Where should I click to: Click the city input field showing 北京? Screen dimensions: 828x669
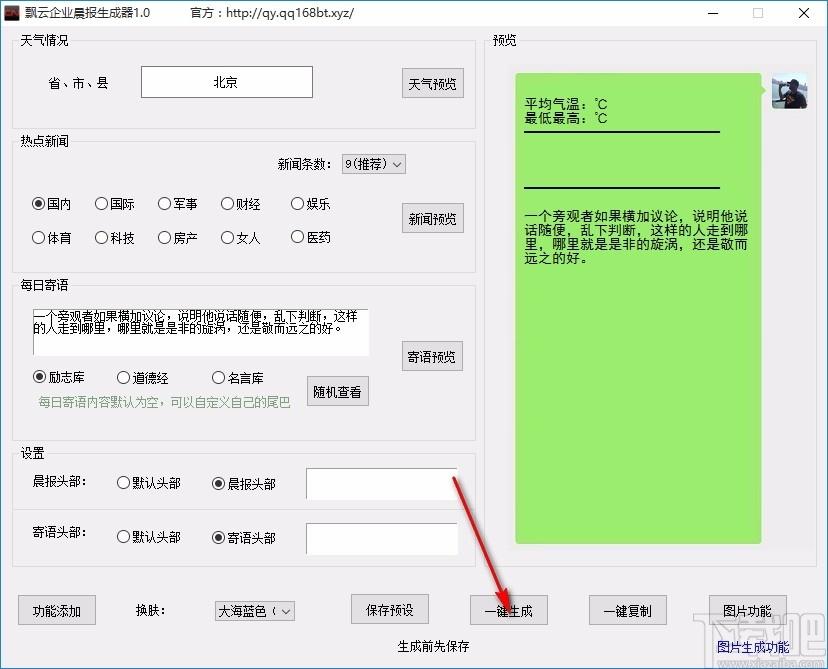[x=227, y=82]
